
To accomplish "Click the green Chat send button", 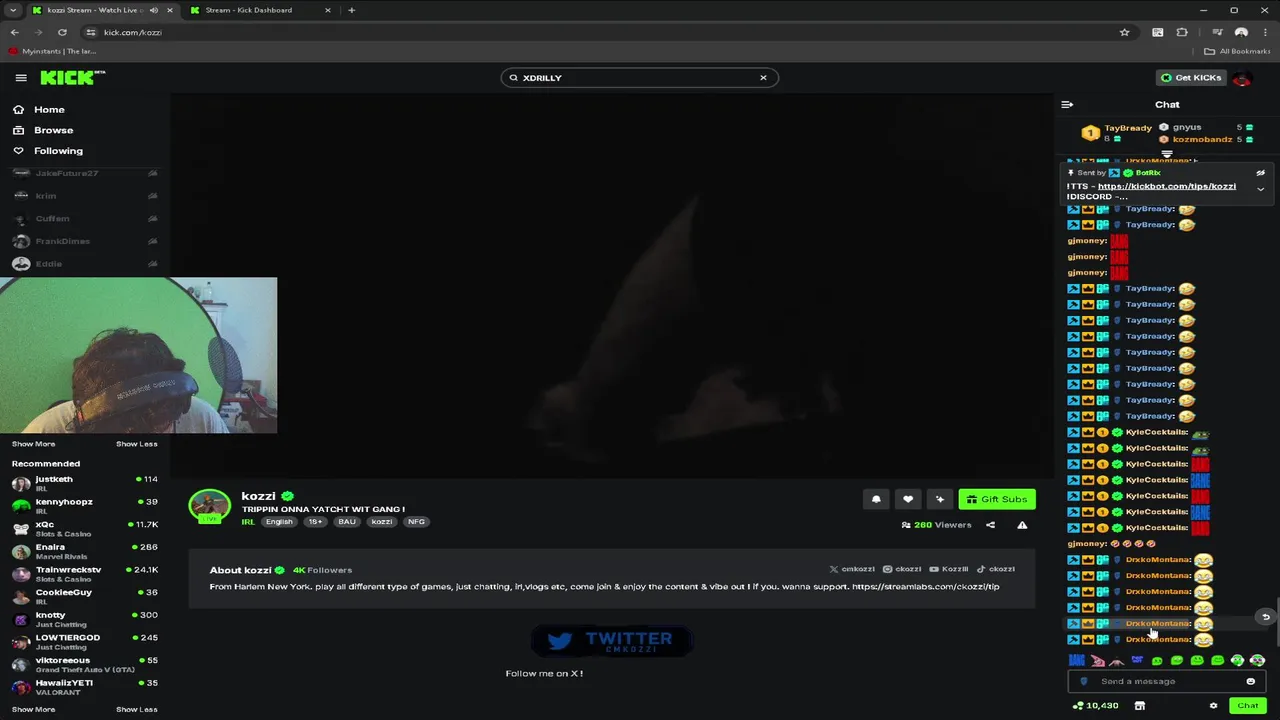I will pyautogui.click(x=1247, y=706).
